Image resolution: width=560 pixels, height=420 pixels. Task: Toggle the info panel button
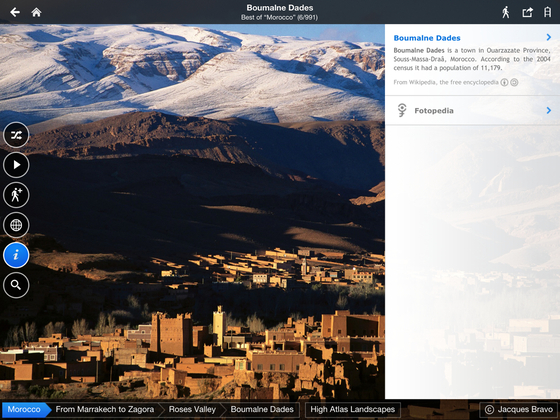[x=16, y=255]
